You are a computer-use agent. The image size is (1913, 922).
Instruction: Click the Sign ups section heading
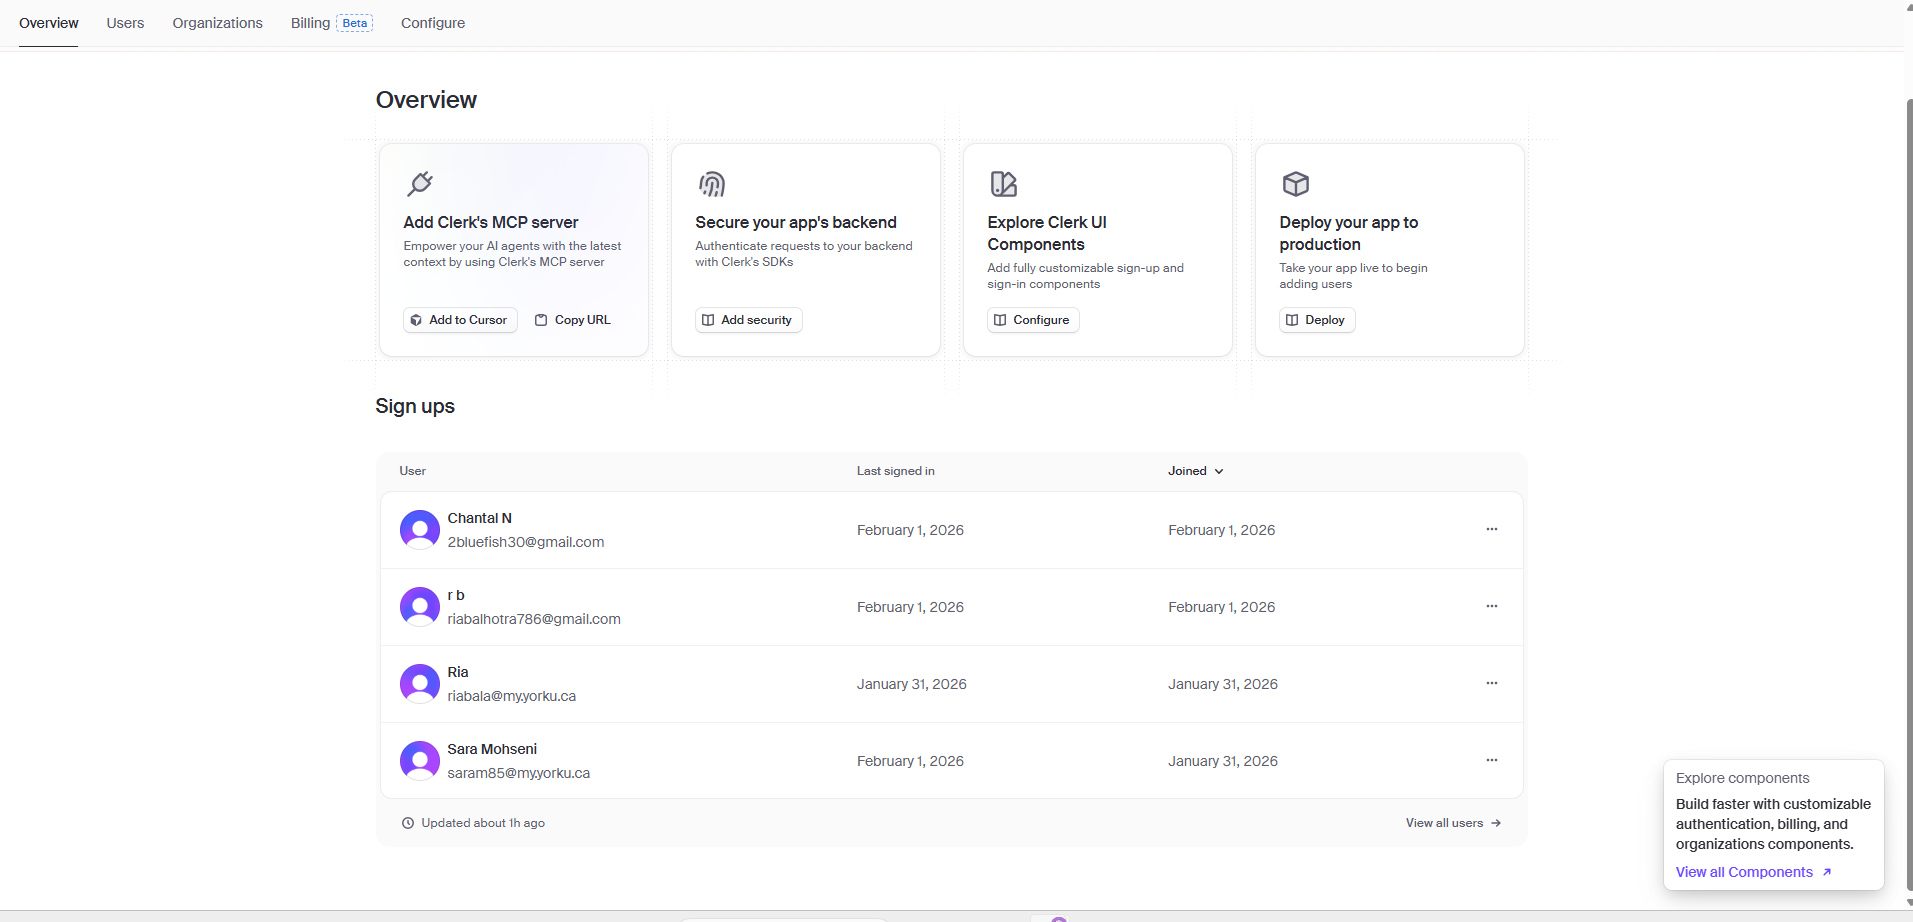[x=415, y=406]
